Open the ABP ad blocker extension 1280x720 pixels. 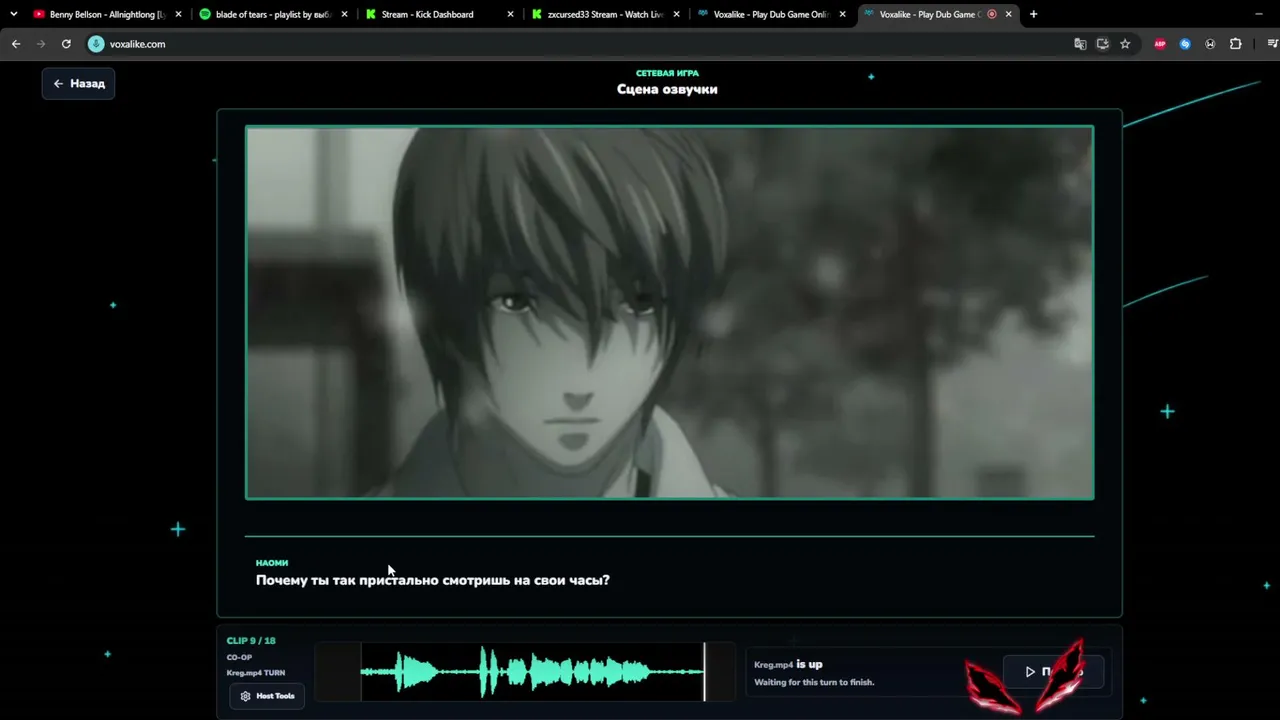(1160, 44)
